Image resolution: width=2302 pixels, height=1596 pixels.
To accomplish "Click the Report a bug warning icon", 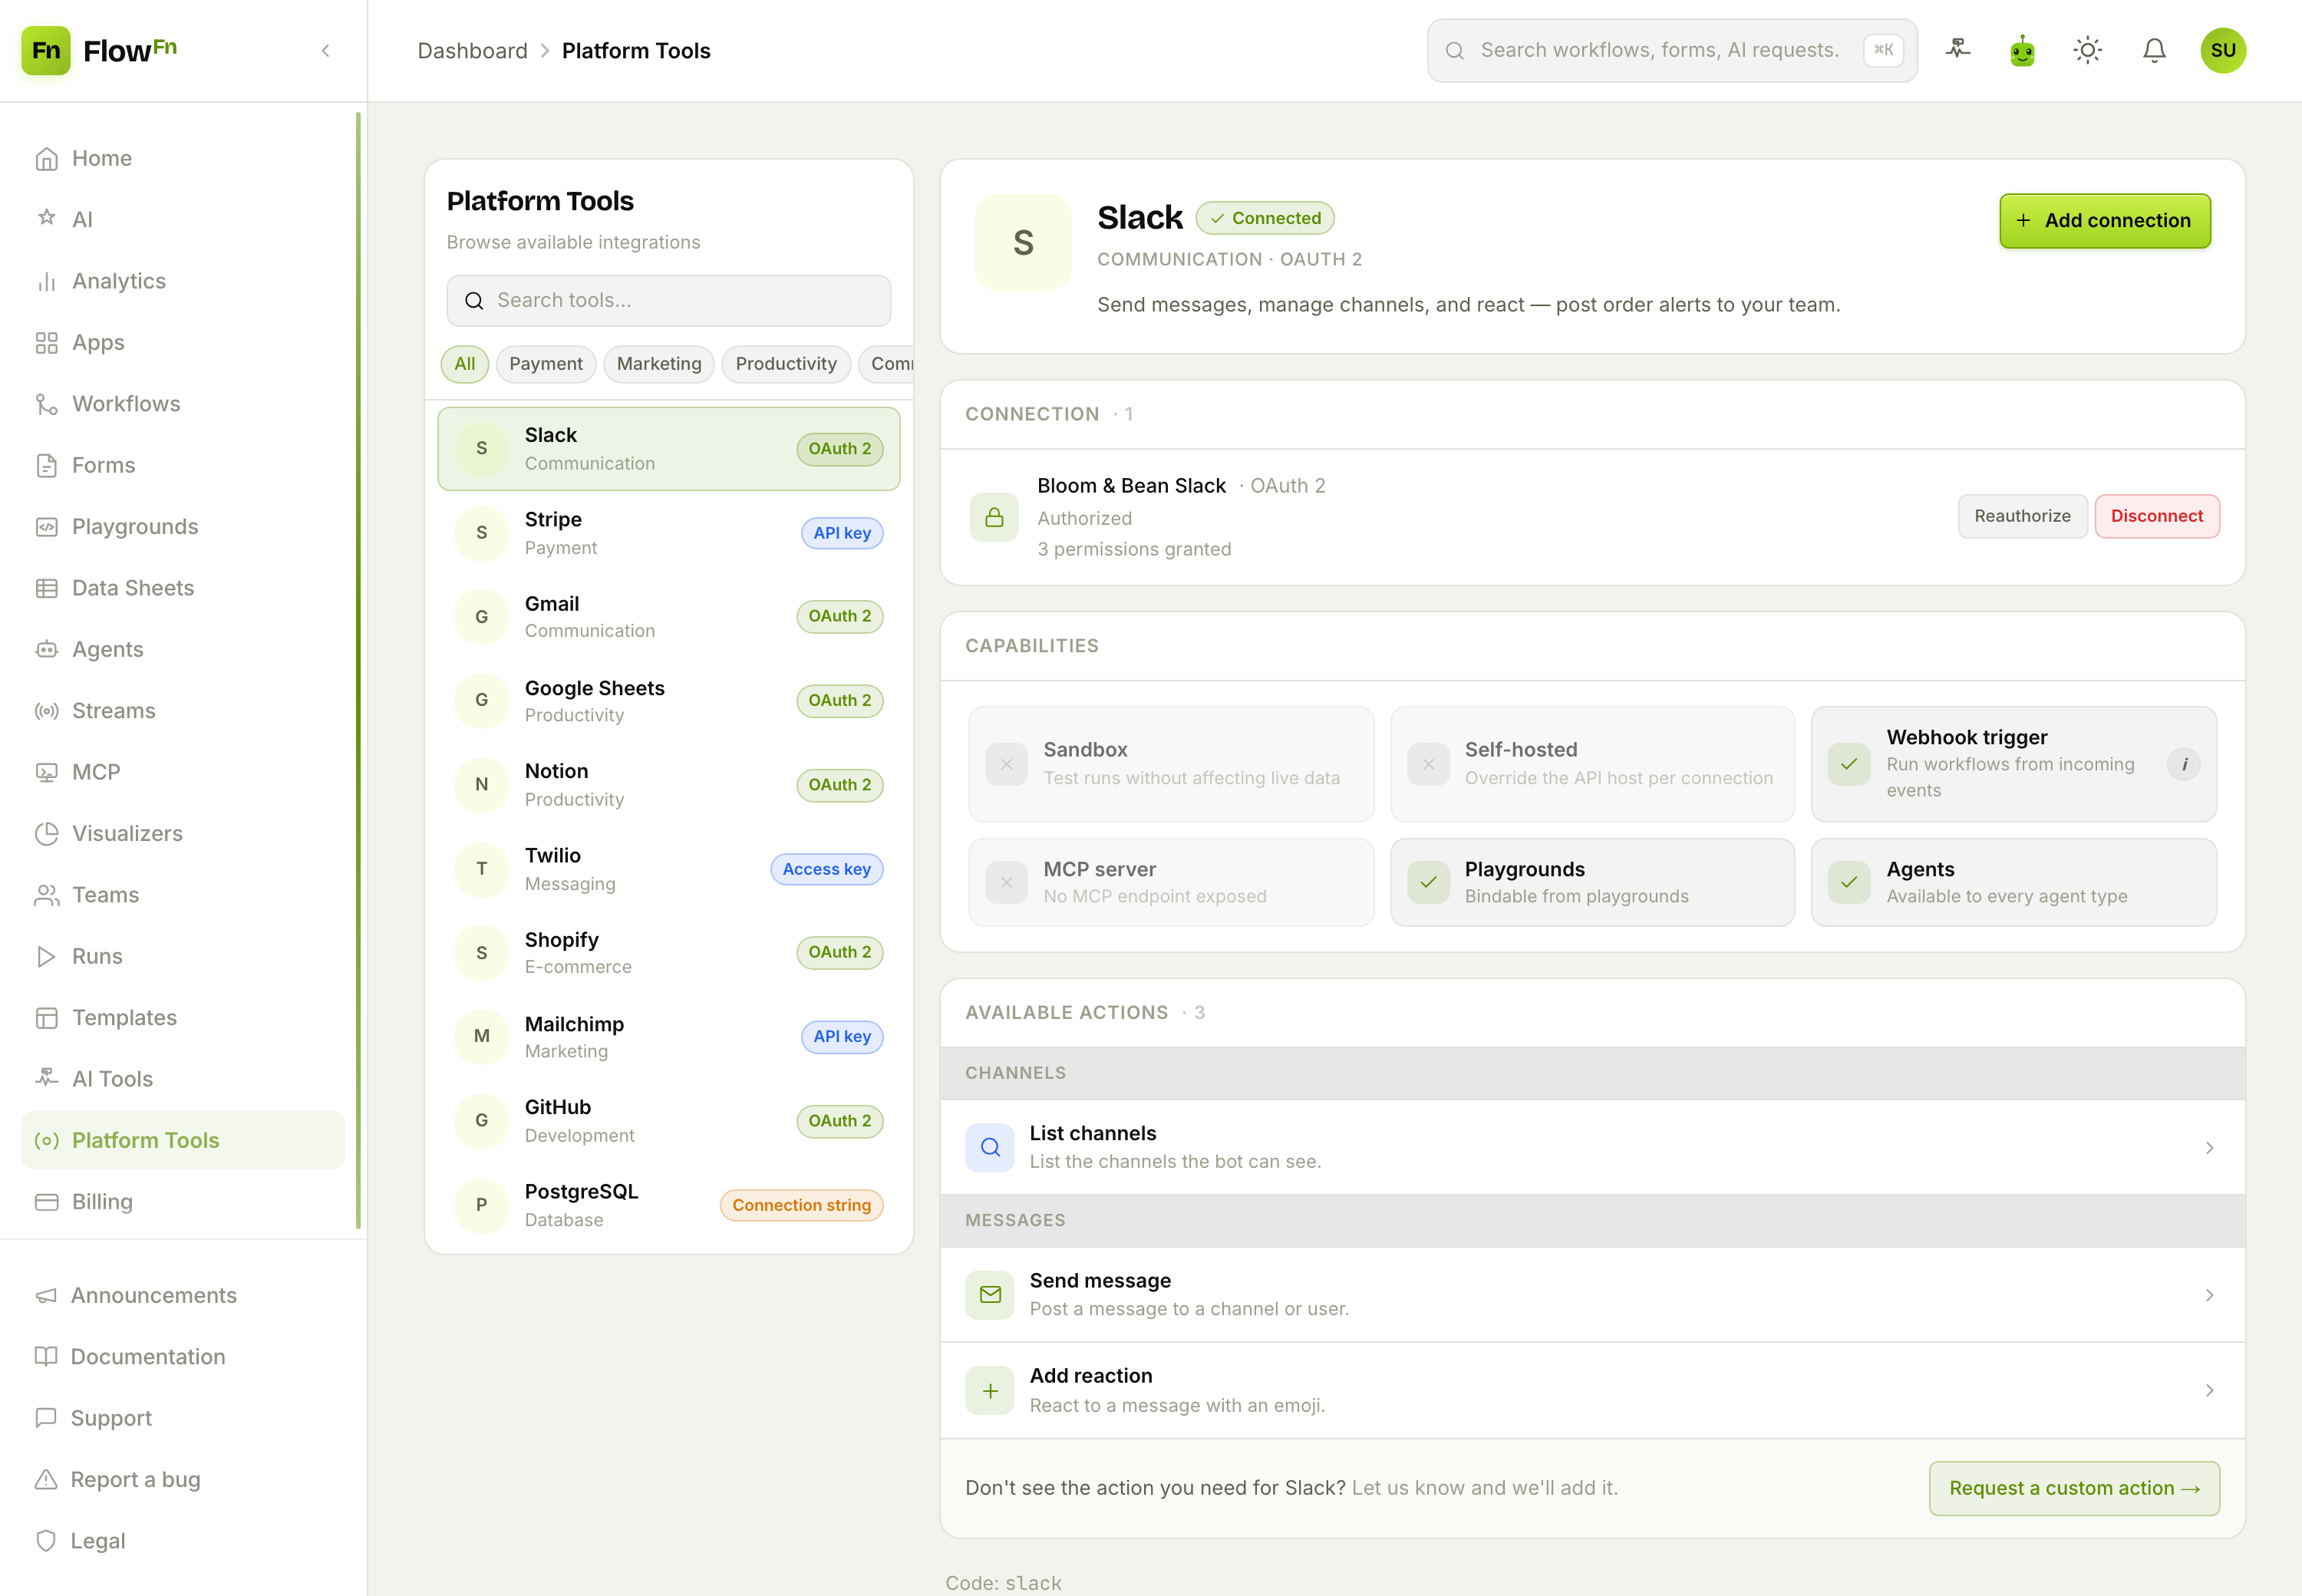I will (46, 1480).
